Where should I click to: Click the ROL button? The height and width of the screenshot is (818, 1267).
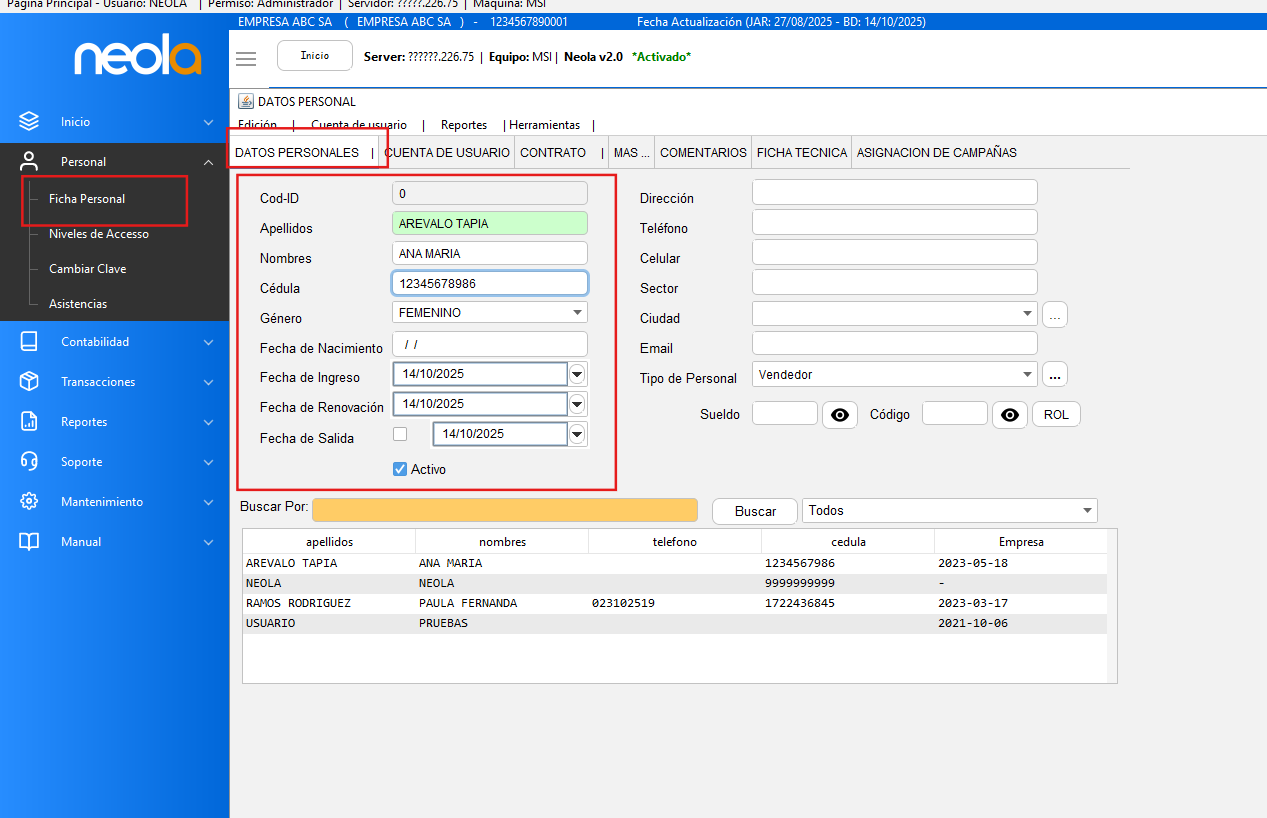tap(1056, 415)
